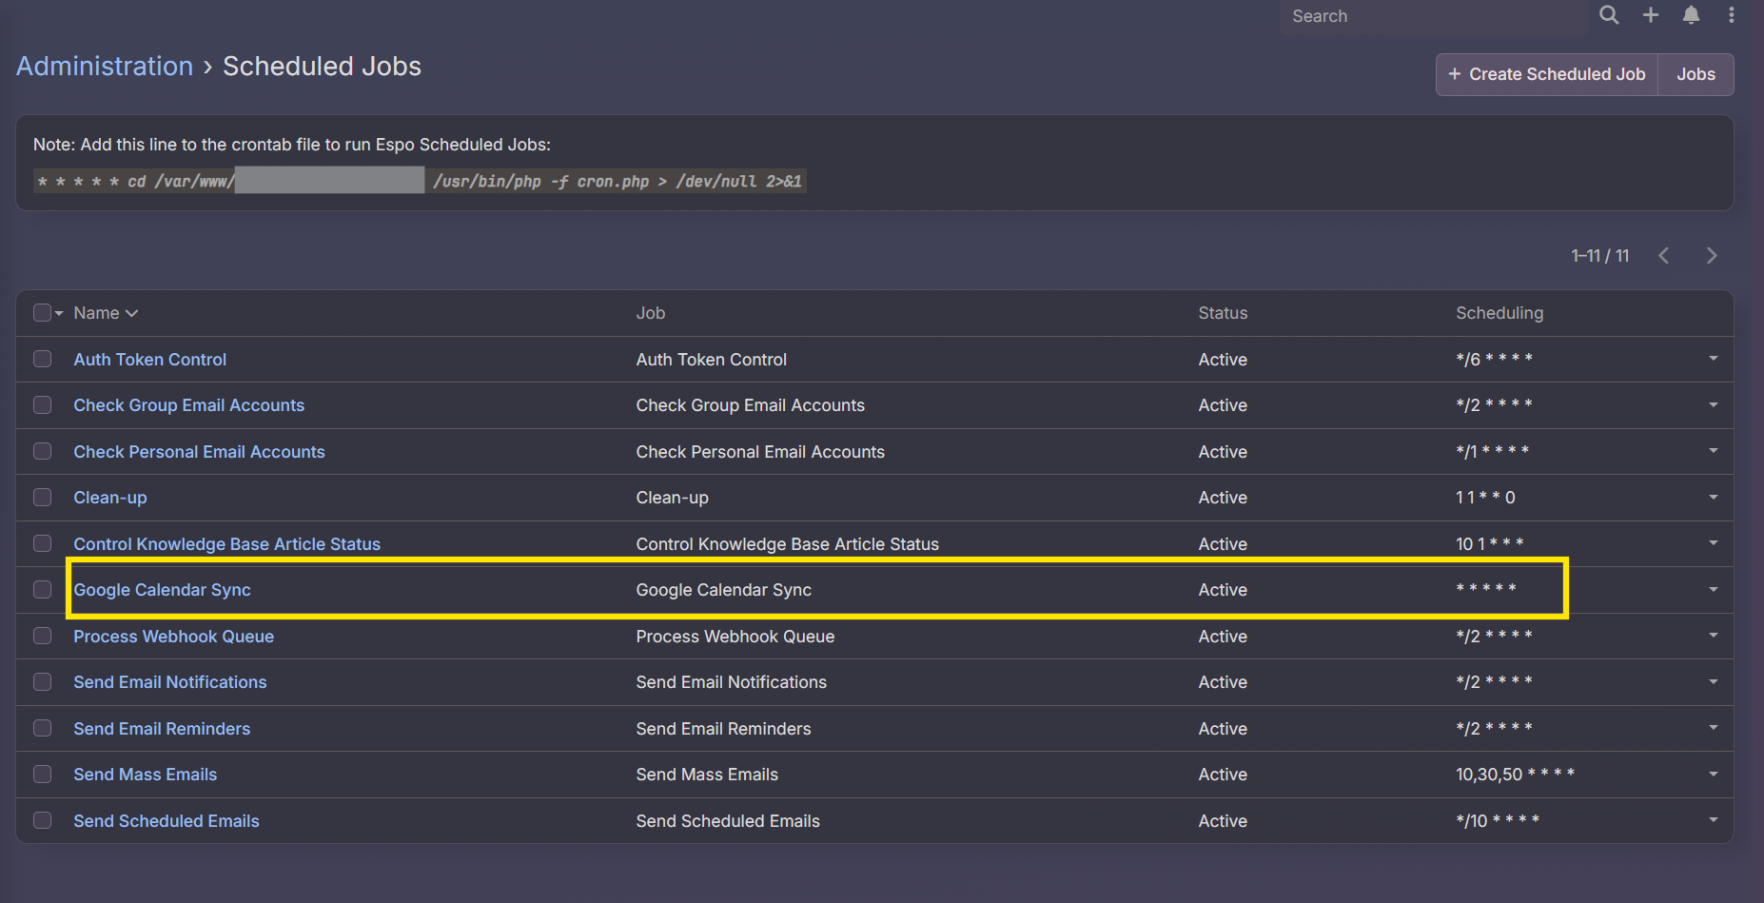This screenshot has width=1764, height=903.
Task: Open Control Knowledge Base Article Status link
Action: (x=227, y=544)
